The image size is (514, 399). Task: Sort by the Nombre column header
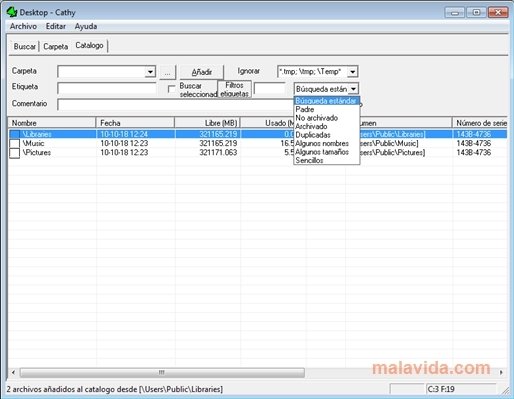tap(52, 123)
